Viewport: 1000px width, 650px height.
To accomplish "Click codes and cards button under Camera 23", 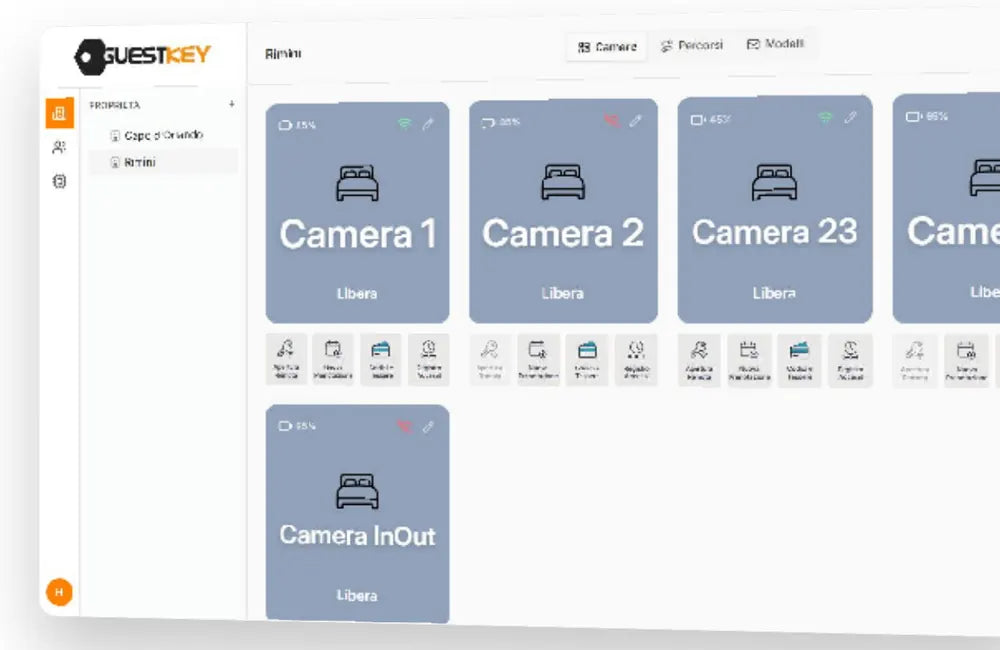I will 799,360.
